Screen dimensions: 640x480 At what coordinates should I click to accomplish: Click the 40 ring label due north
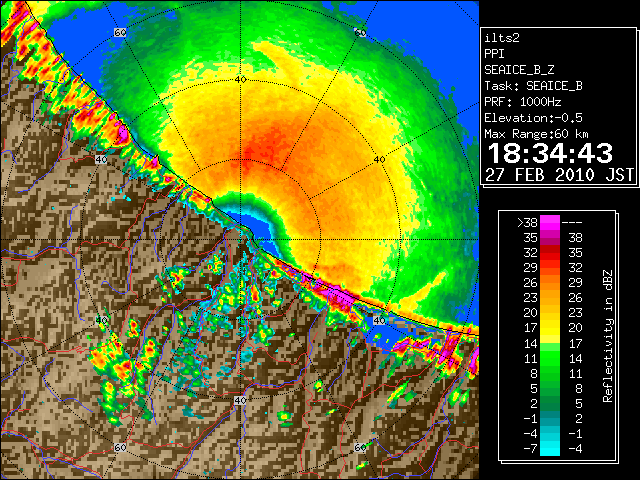(240, 80)
